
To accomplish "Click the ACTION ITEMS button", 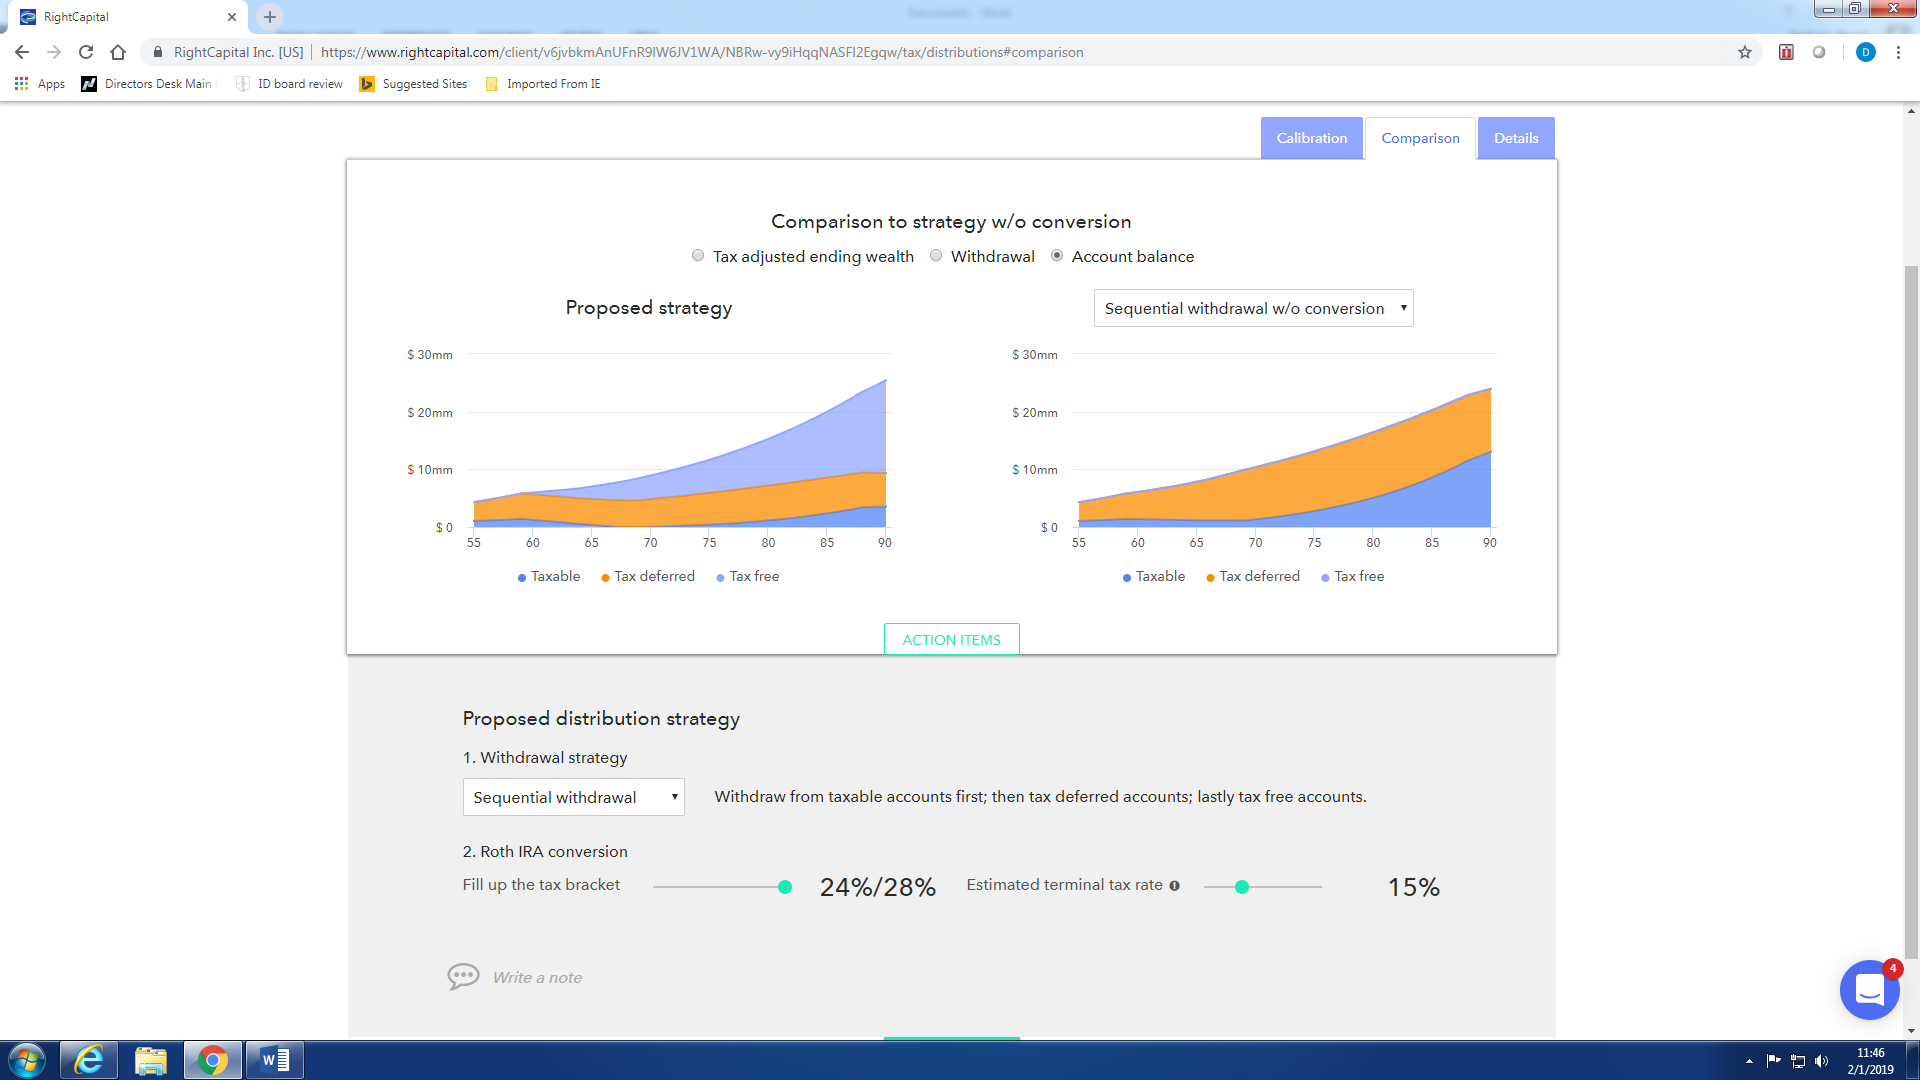I will 951,640.
